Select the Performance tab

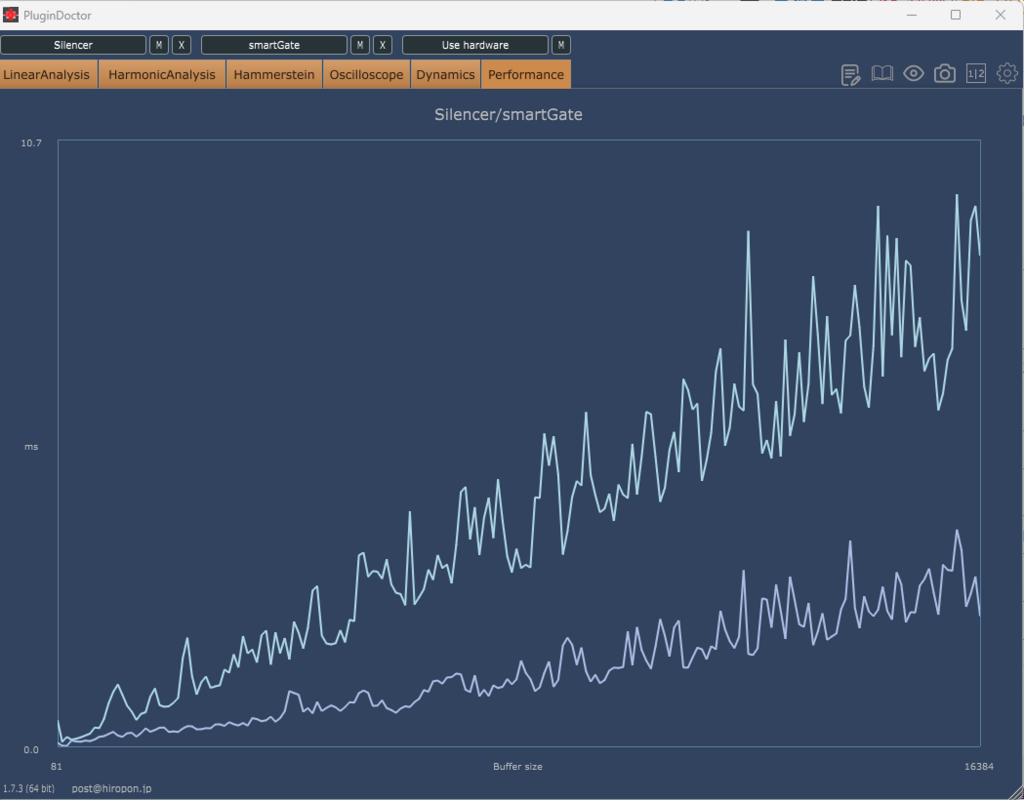coord(526,74)
